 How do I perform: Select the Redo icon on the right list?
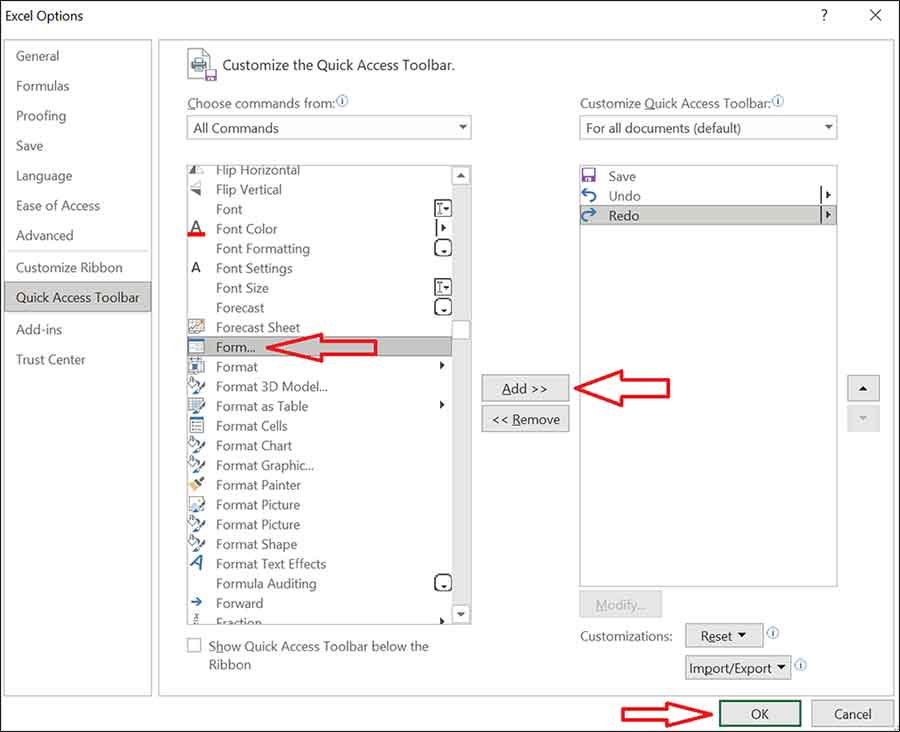coord(589,215)
